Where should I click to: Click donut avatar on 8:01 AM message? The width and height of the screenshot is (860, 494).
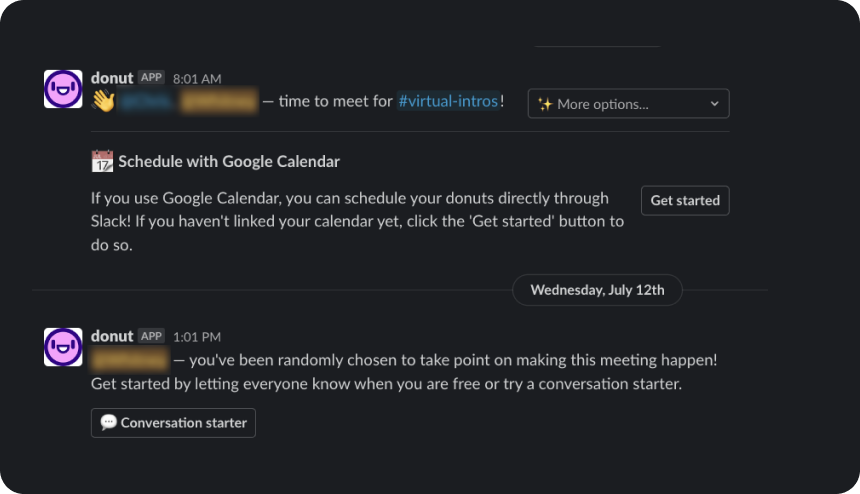coord(63,89)
